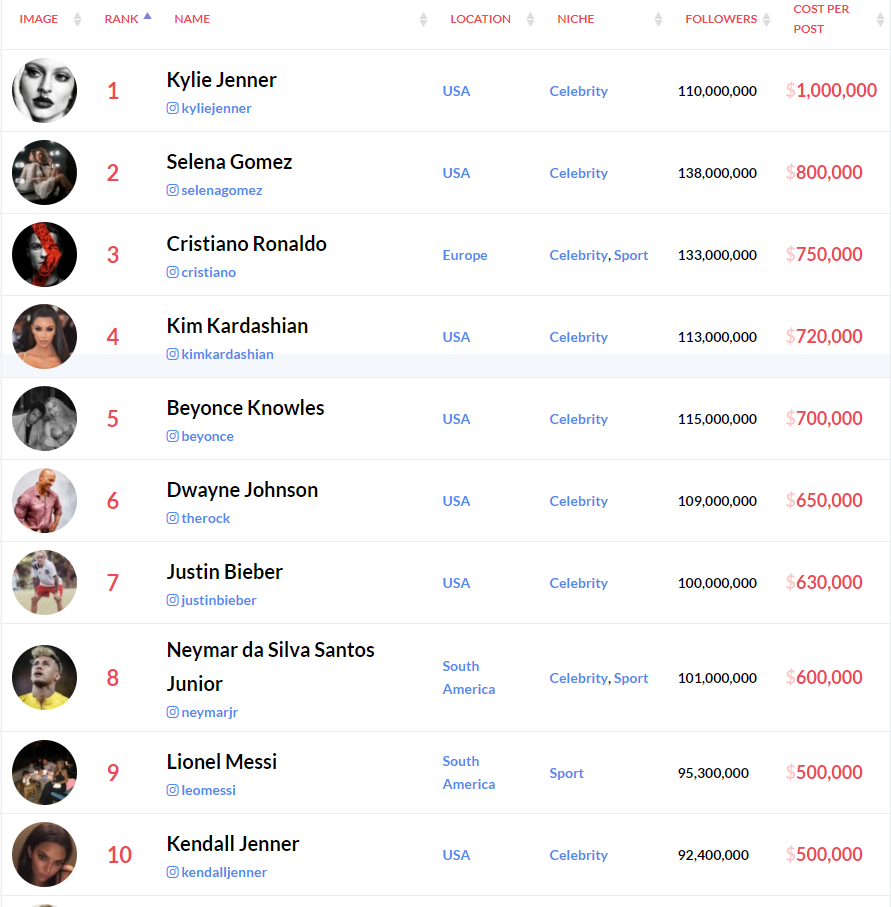Click Dwayne Johnson's profile thumbnail
The height and width of the screenshot is (907, 891).
pos(44,501)
